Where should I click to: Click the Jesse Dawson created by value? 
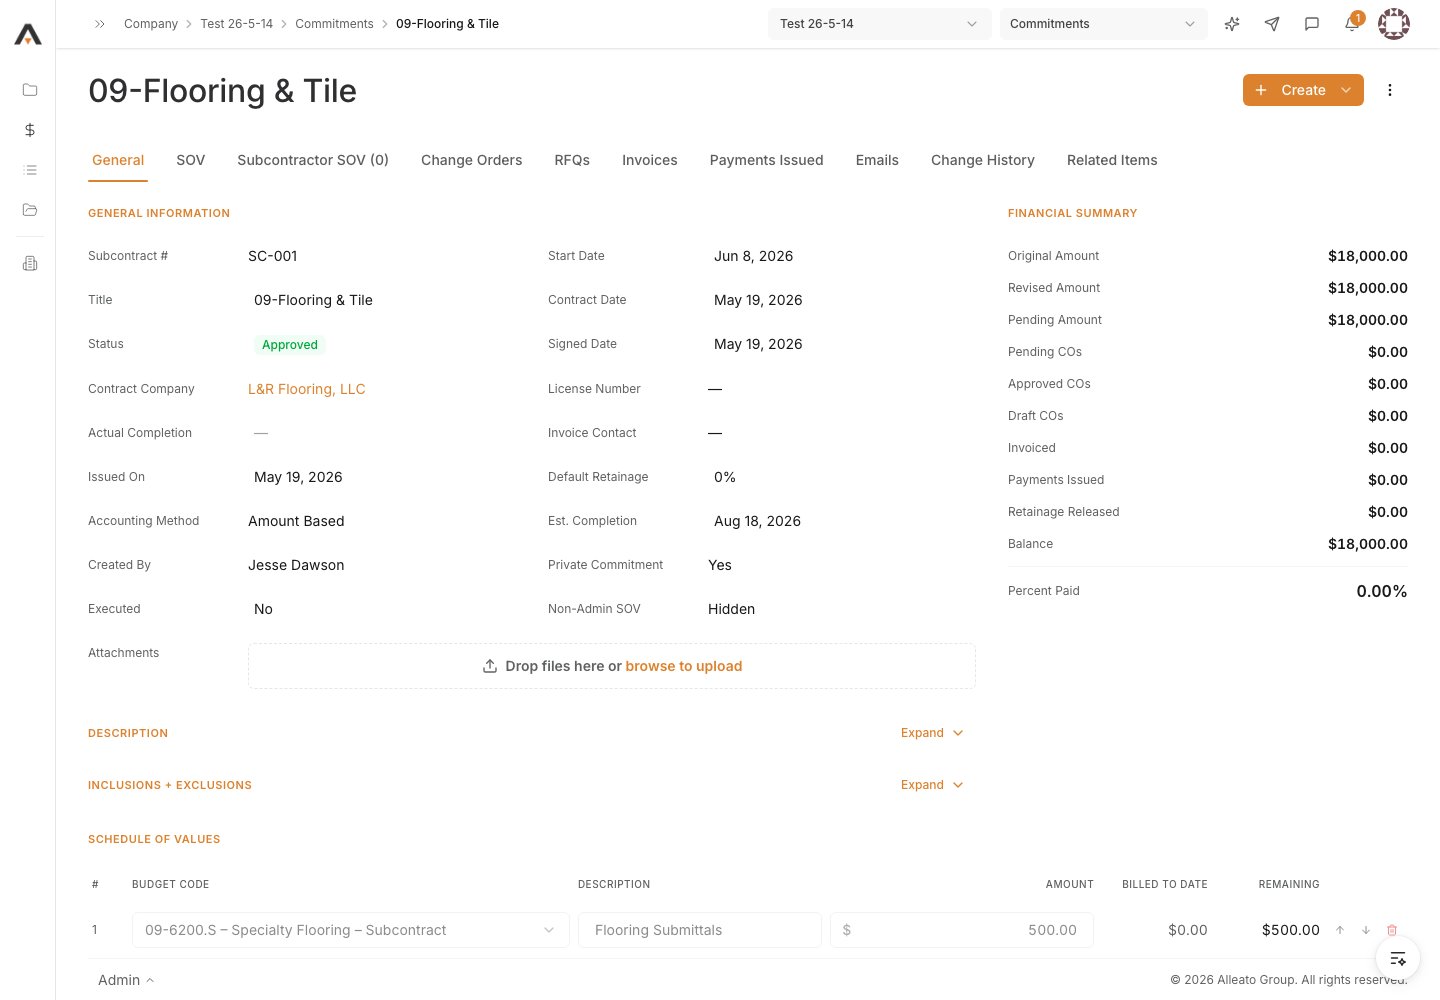296,565
